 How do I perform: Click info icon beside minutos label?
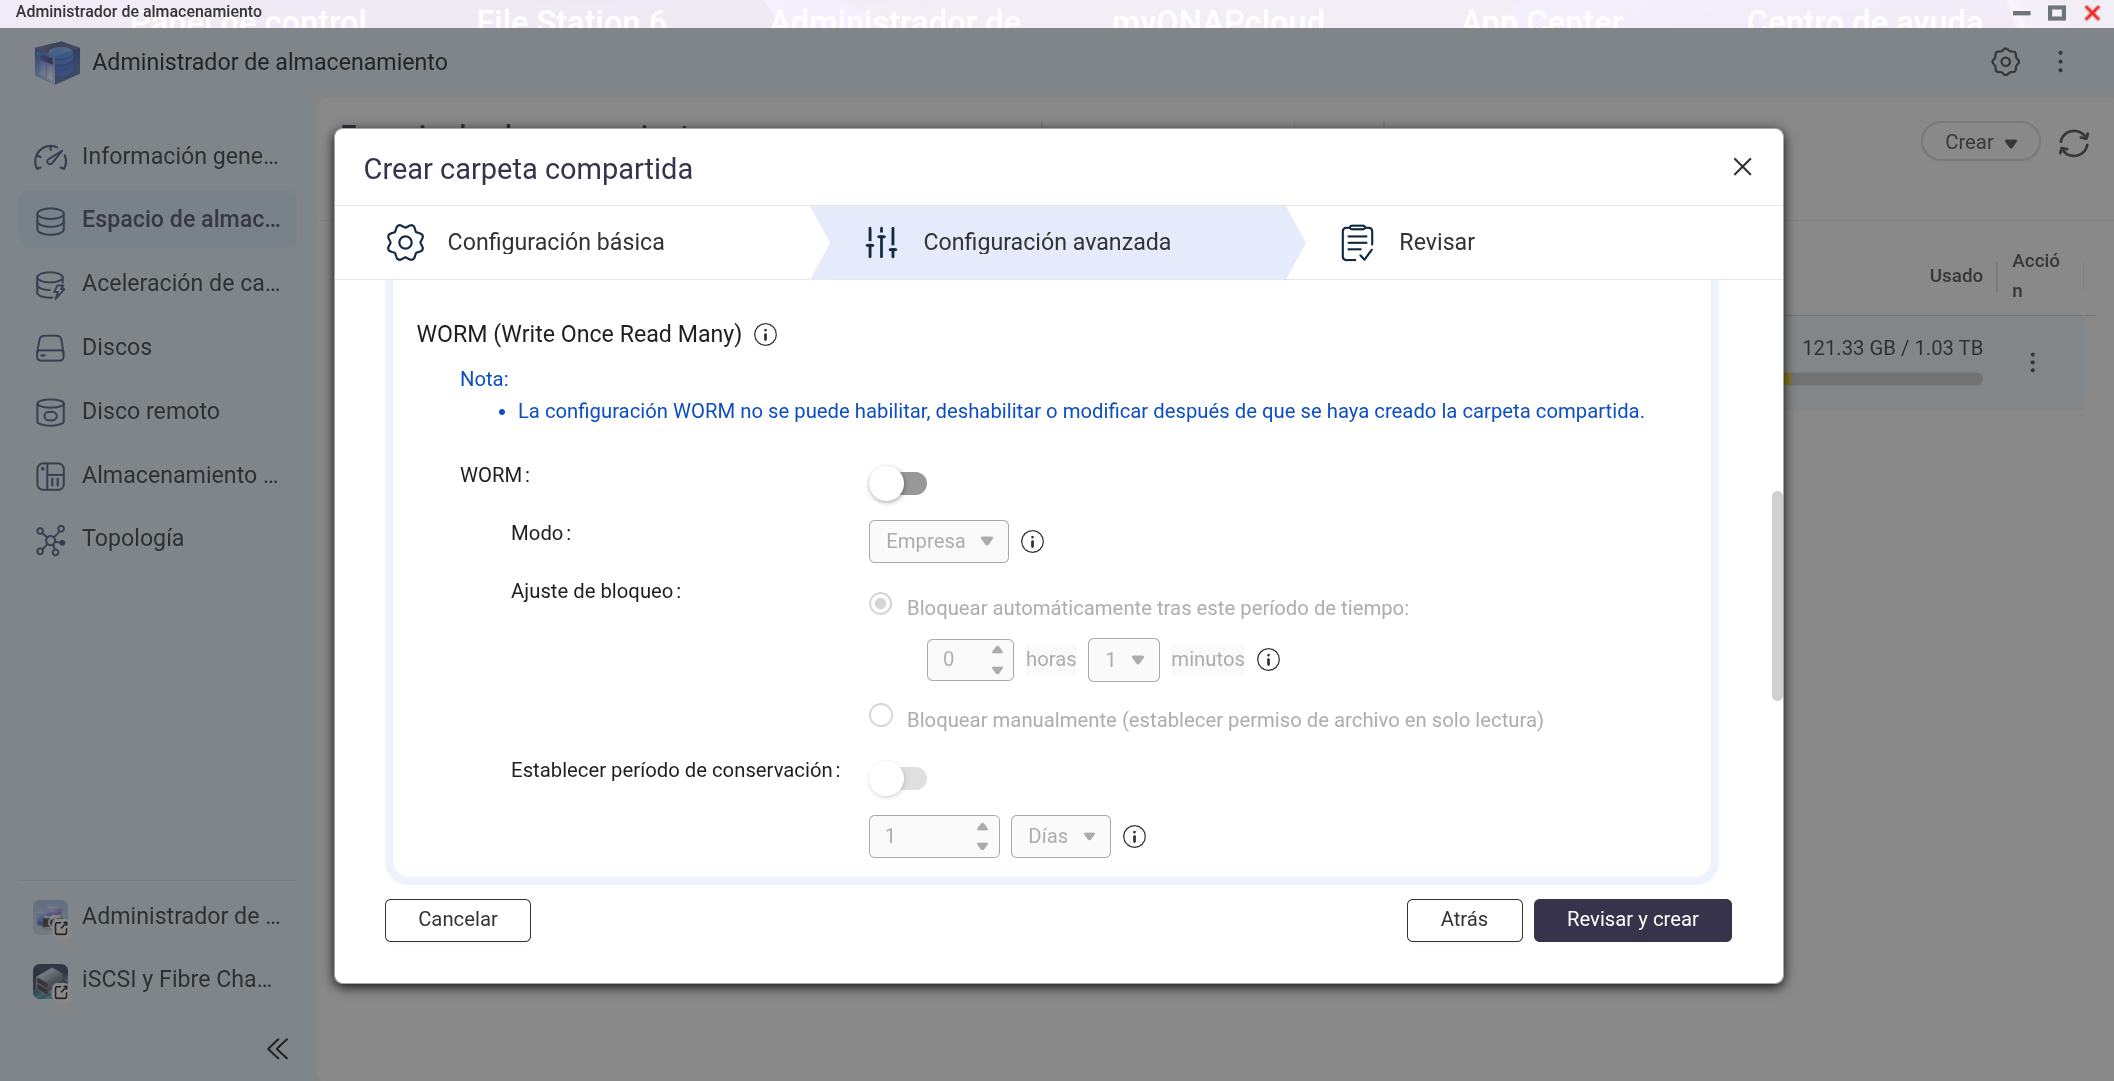click(1268, 660)
